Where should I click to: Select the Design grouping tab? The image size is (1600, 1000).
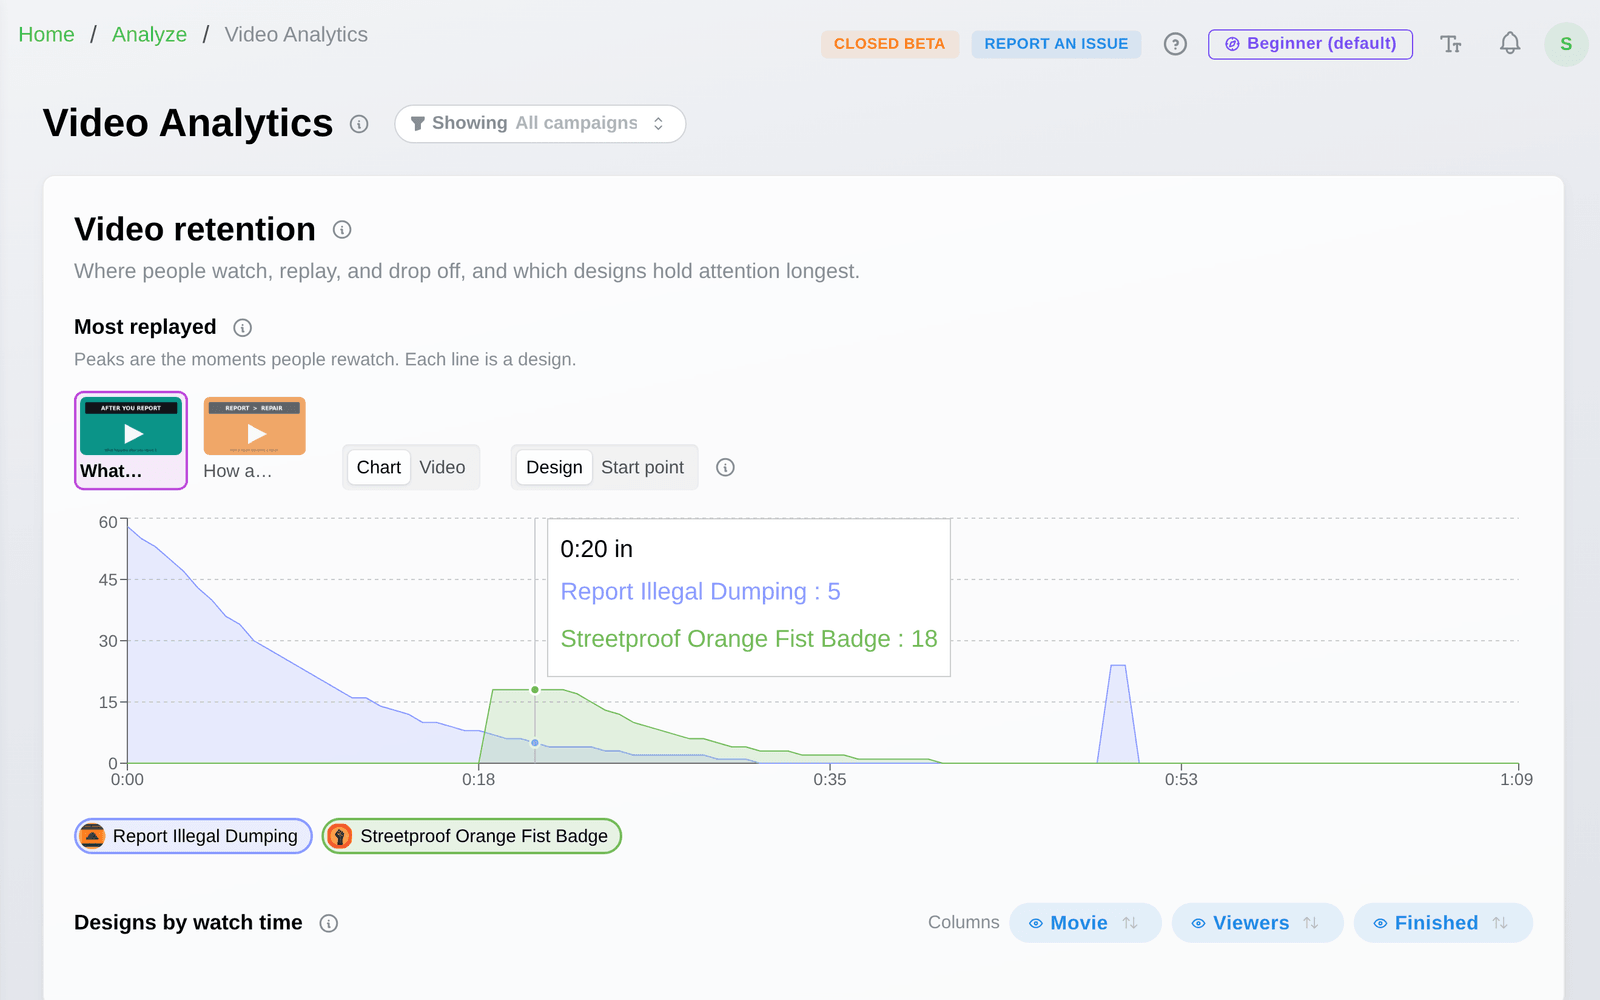[554, 467]
